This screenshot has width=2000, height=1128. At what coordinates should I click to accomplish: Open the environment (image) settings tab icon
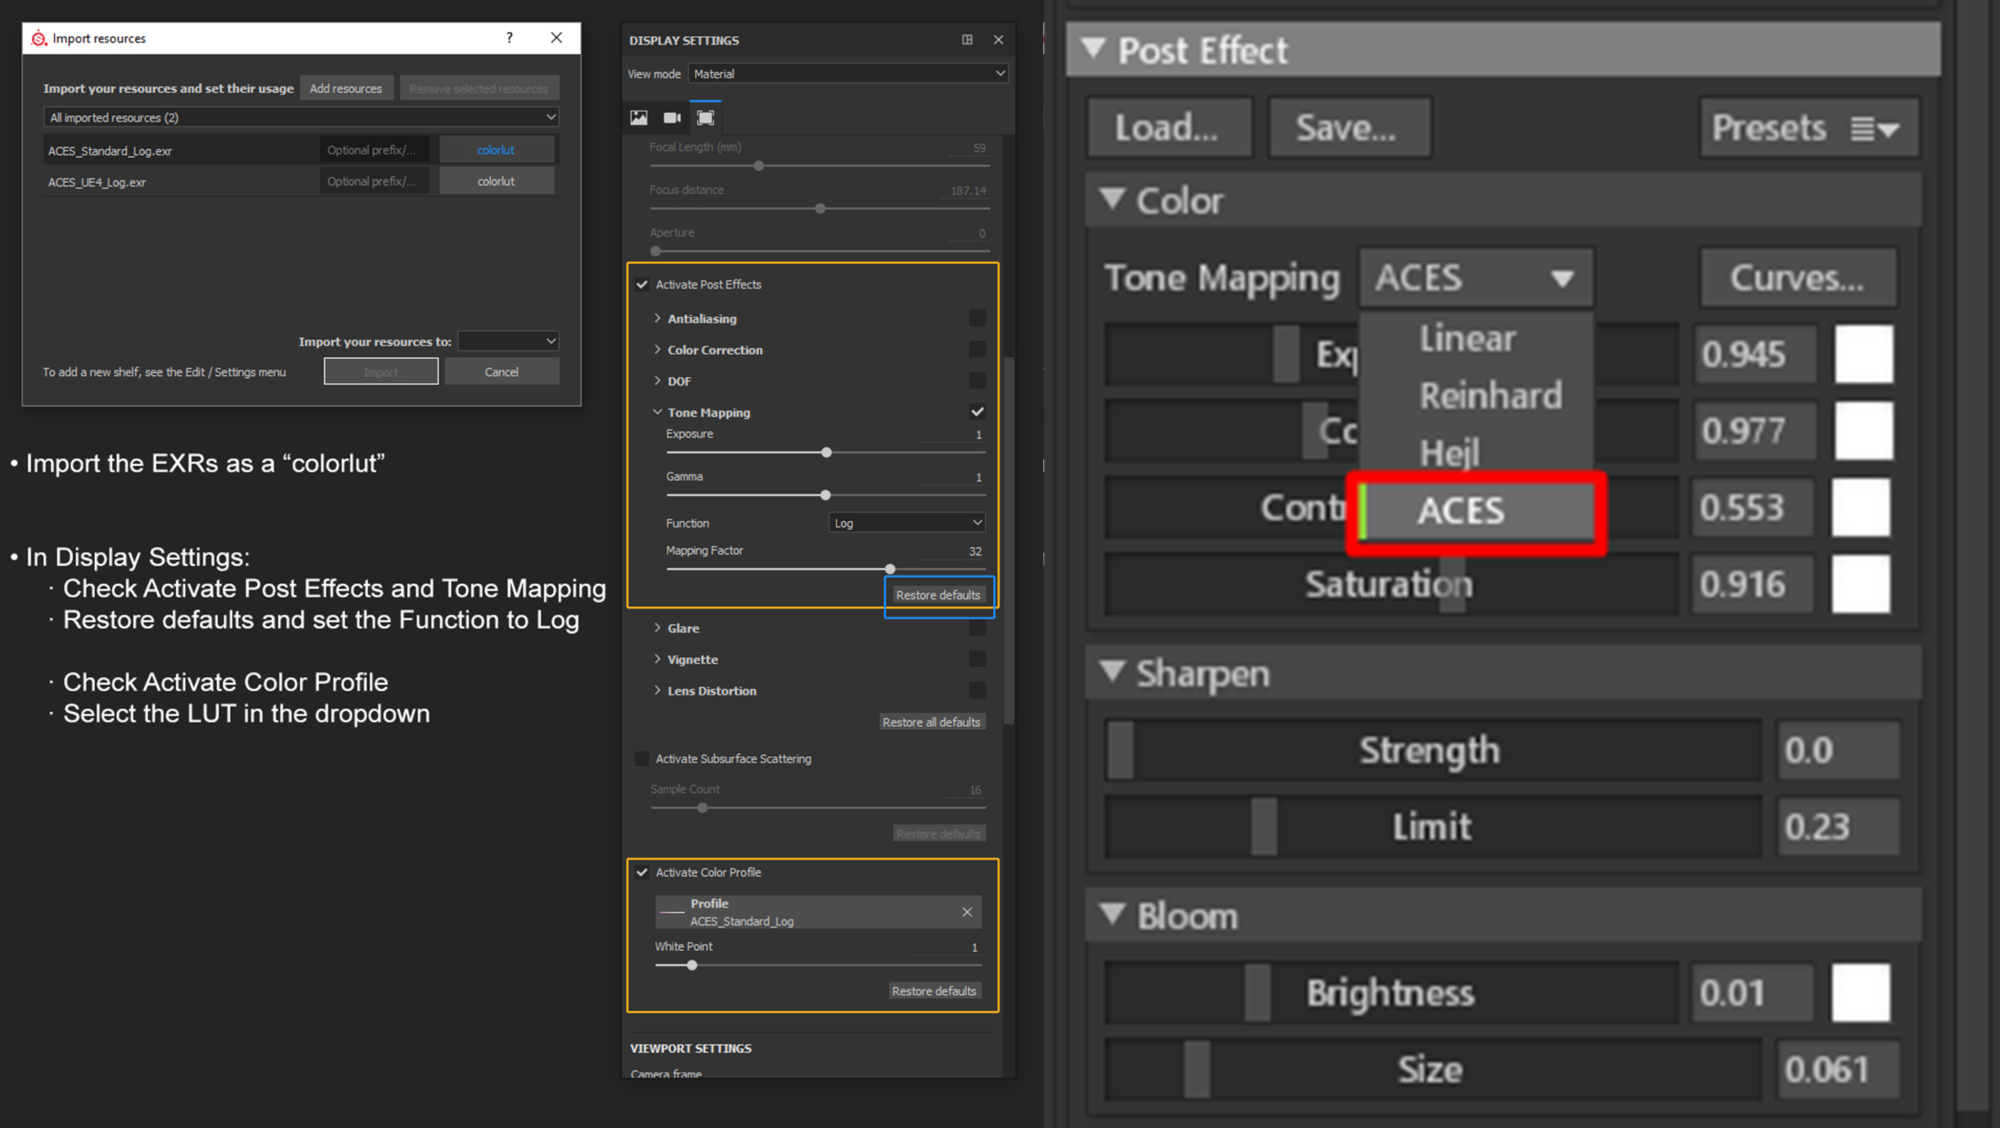coord(638,118)
